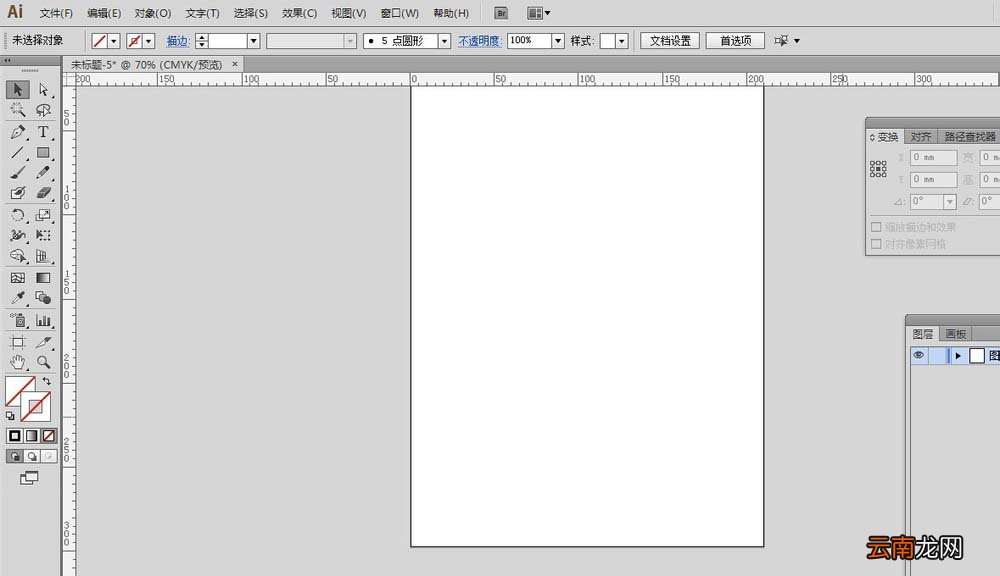The width and height of the screenshot is (1000, 576).
Task: Select the Blend tool
Action: point(43,298)
